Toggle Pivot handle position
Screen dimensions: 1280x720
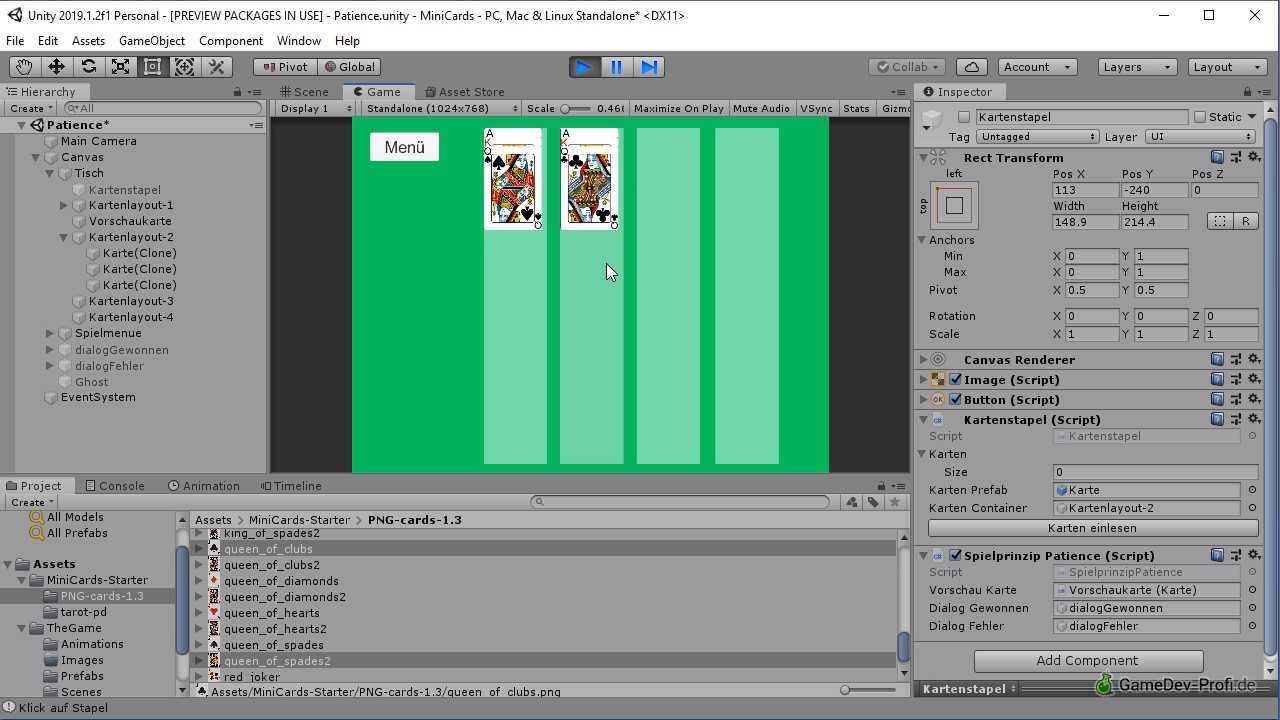[285, 67]
